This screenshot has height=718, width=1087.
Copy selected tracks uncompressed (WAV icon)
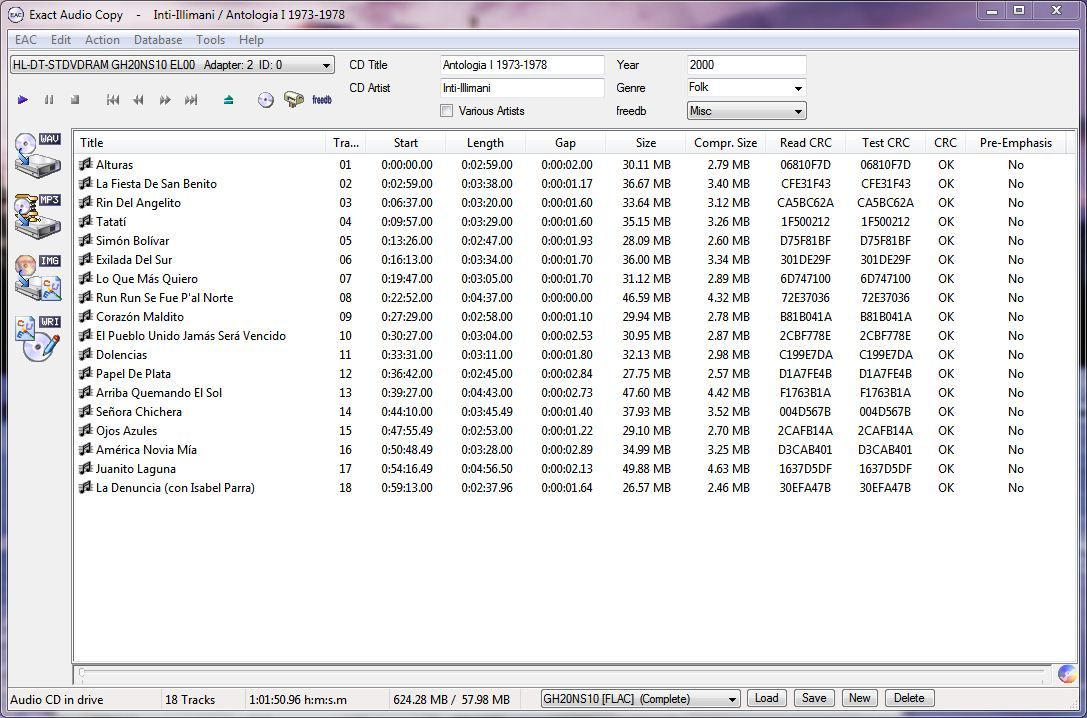pyautogui.click(x=38, y=157)
